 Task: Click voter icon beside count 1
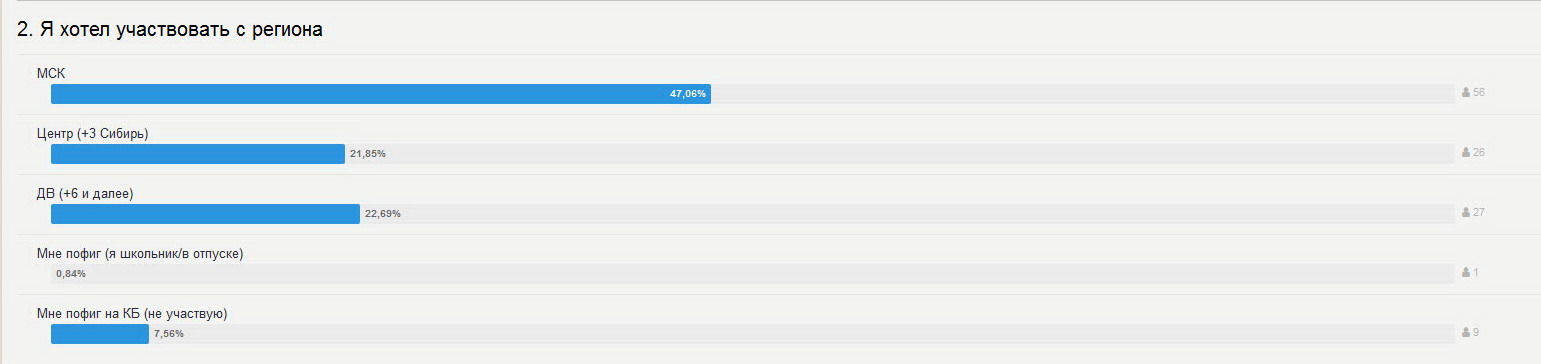pos(1466,273)
